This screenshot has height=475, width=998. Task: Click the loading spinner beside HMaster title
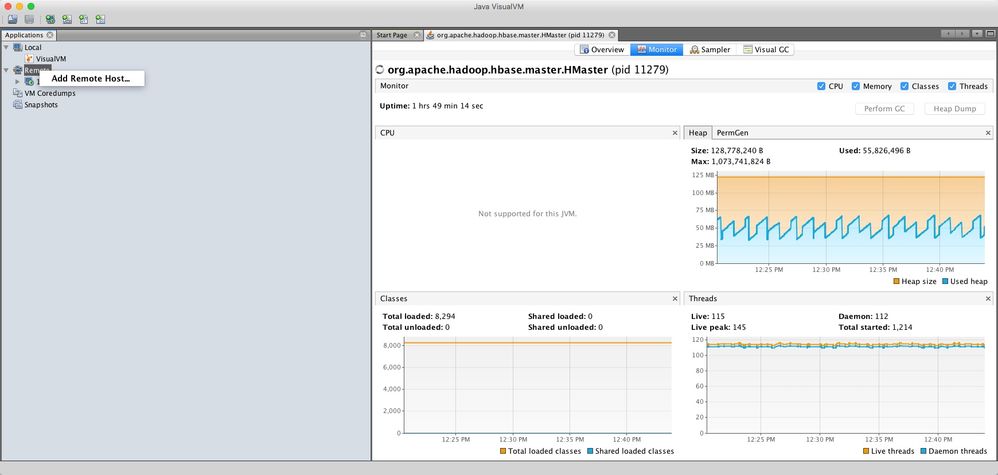[381, 70]
